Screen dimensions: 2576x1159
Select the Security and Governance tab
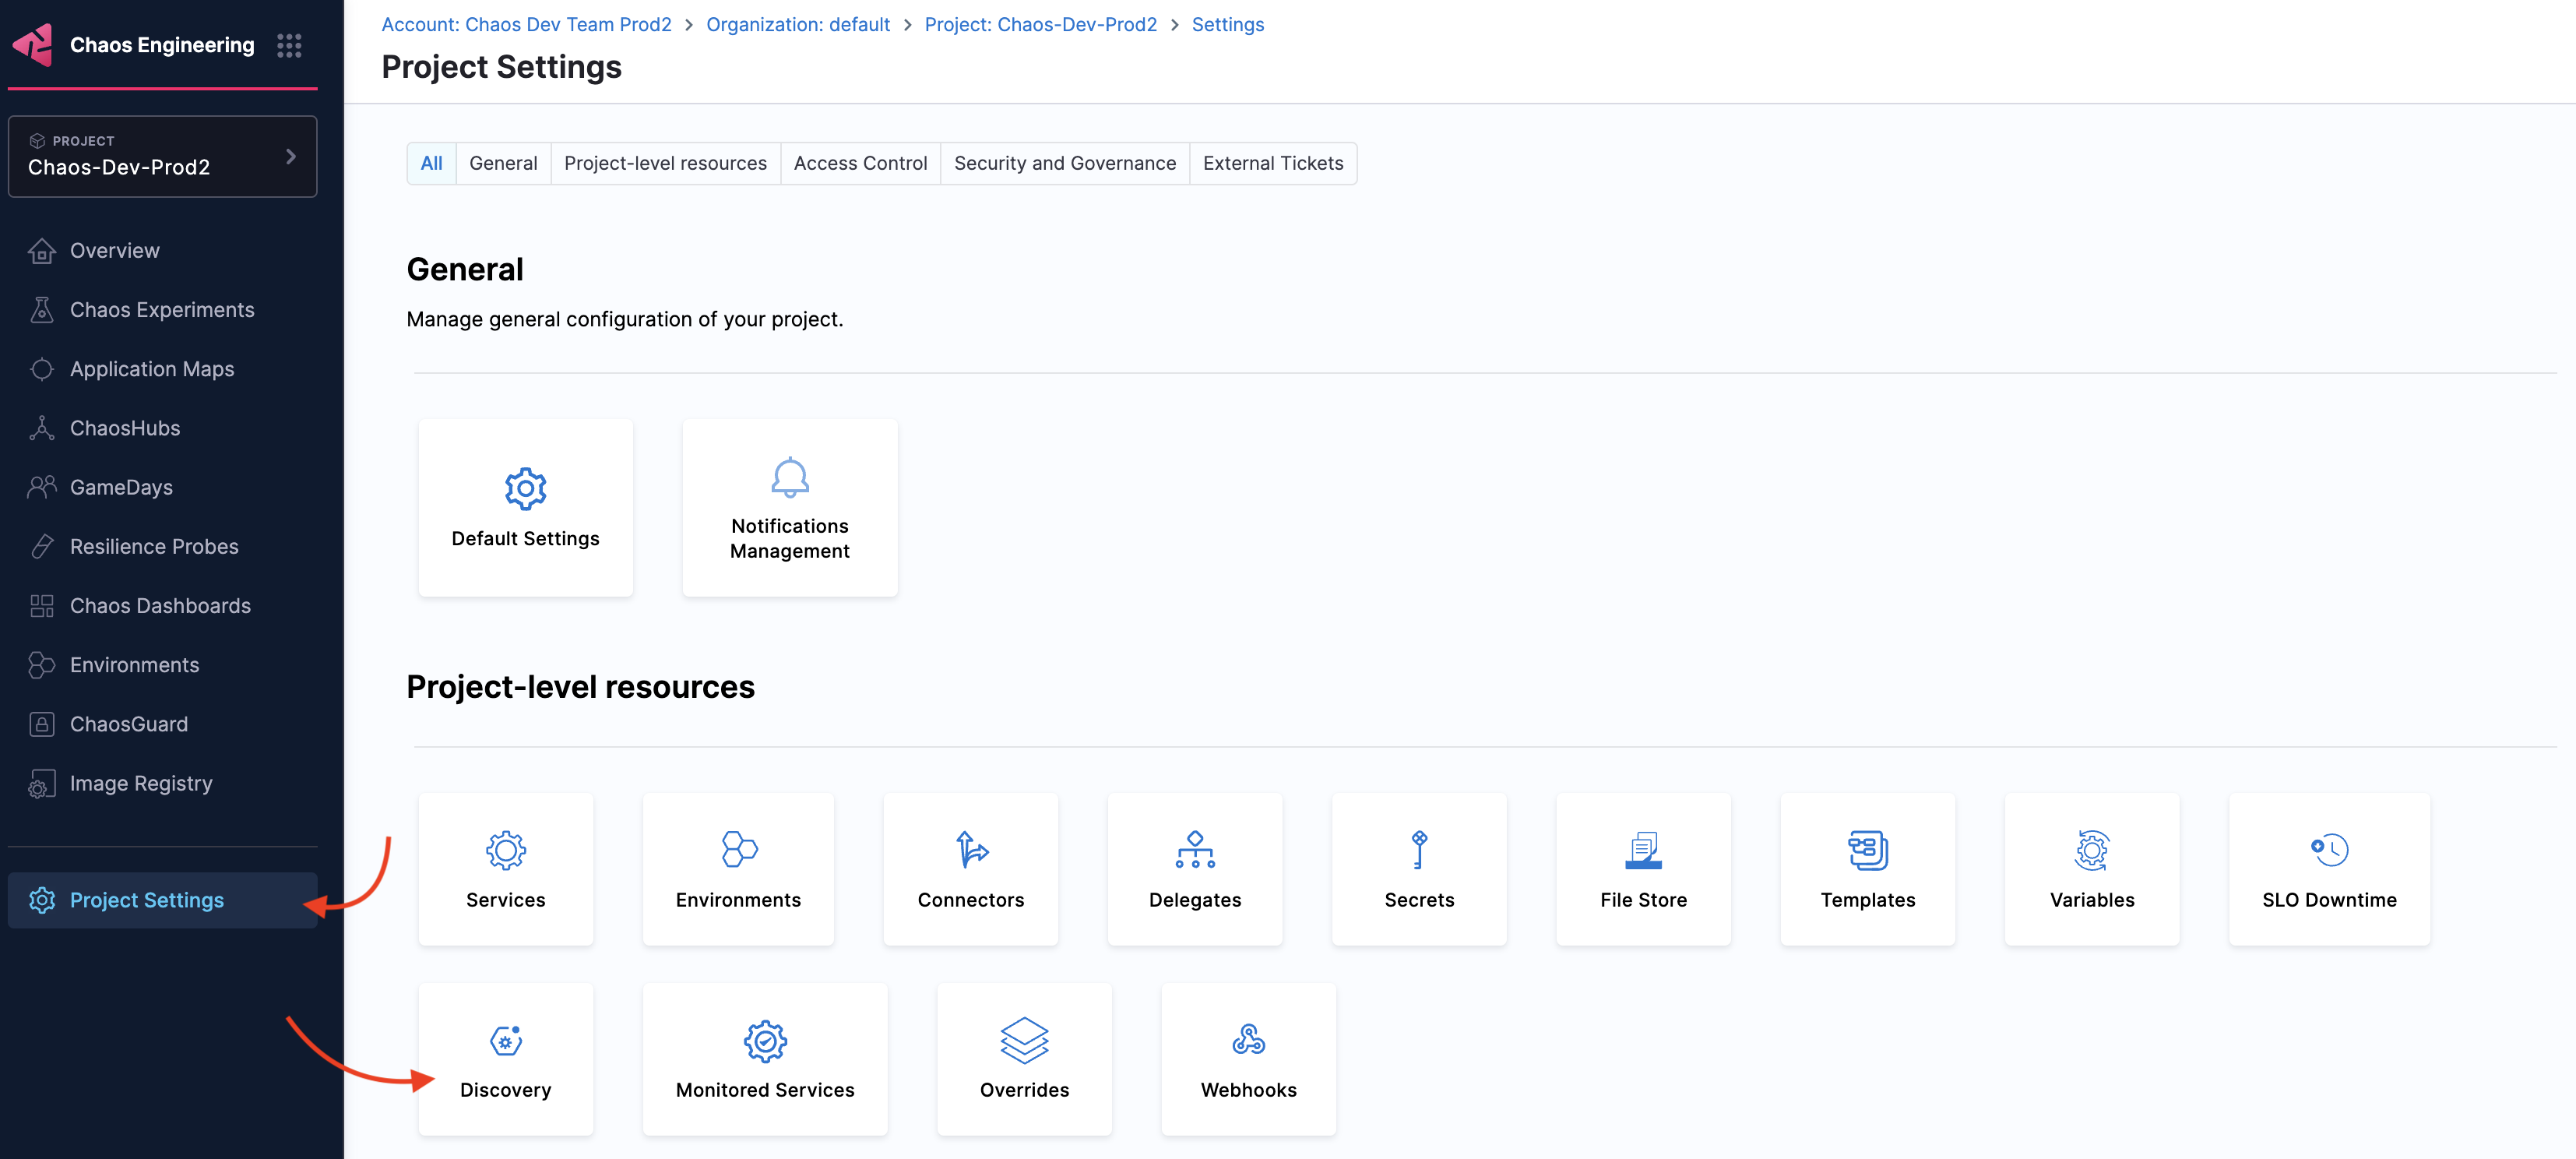[1064, 163]
